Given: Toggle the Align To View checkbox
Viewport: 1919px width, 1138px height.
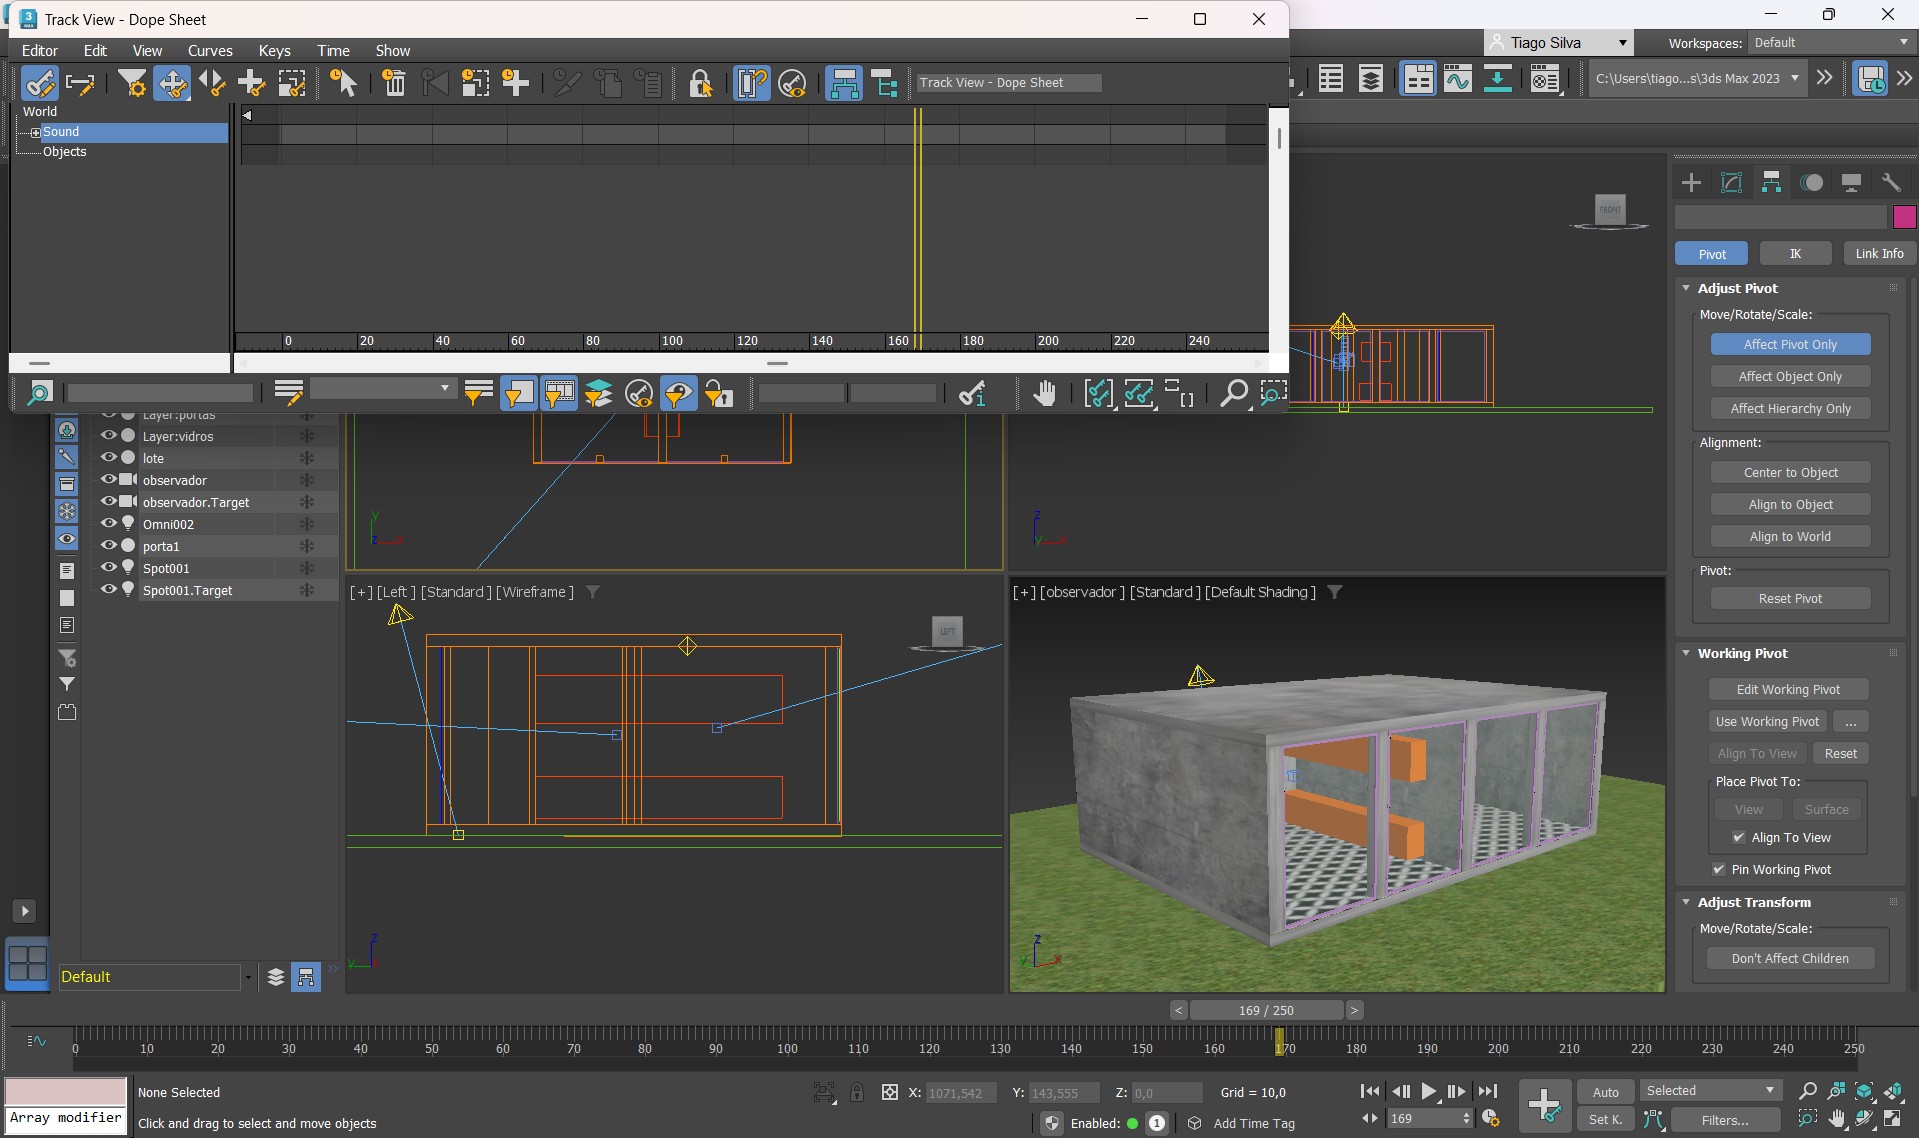Looking at the screenshot, I should [x=1738, y=838].
